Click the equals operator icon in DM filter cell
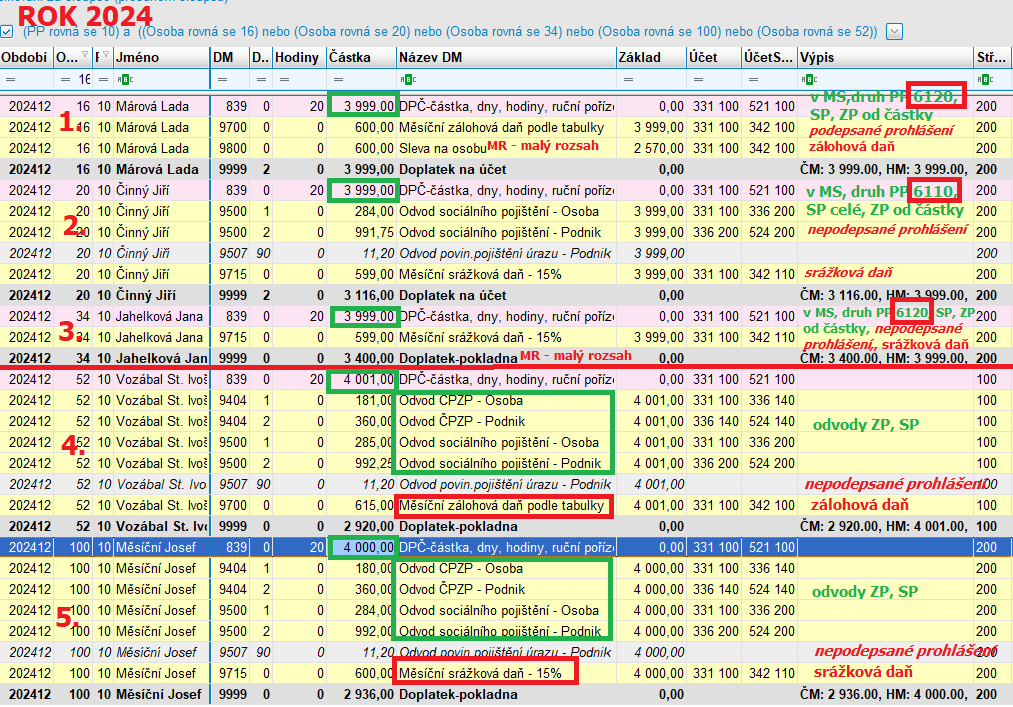The width and height of the screenshot is (1013, 707). click(x=222, y=79)
